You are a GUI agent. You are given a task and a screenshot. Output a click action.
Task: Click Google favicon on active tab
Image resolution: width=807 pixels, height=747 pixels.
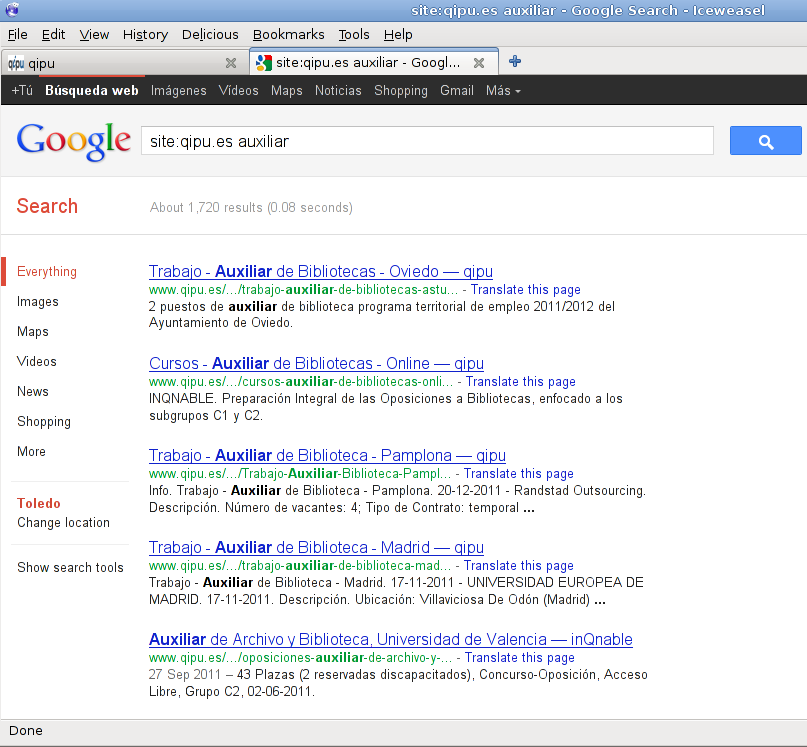264,63
